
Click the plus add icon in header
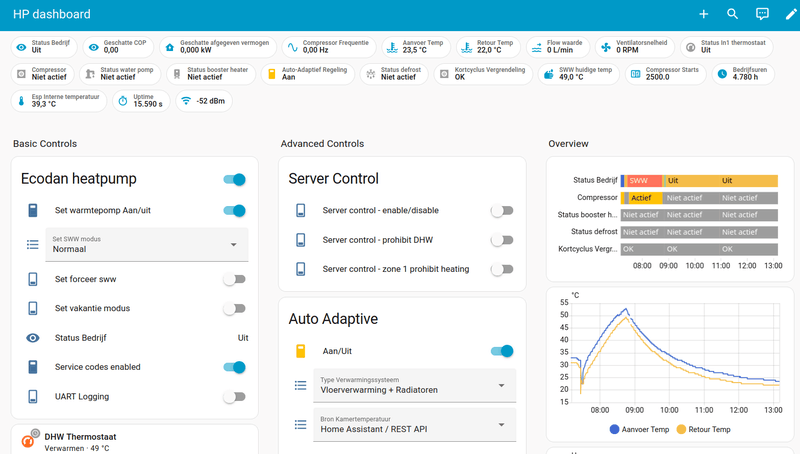(x=704, y=14)
